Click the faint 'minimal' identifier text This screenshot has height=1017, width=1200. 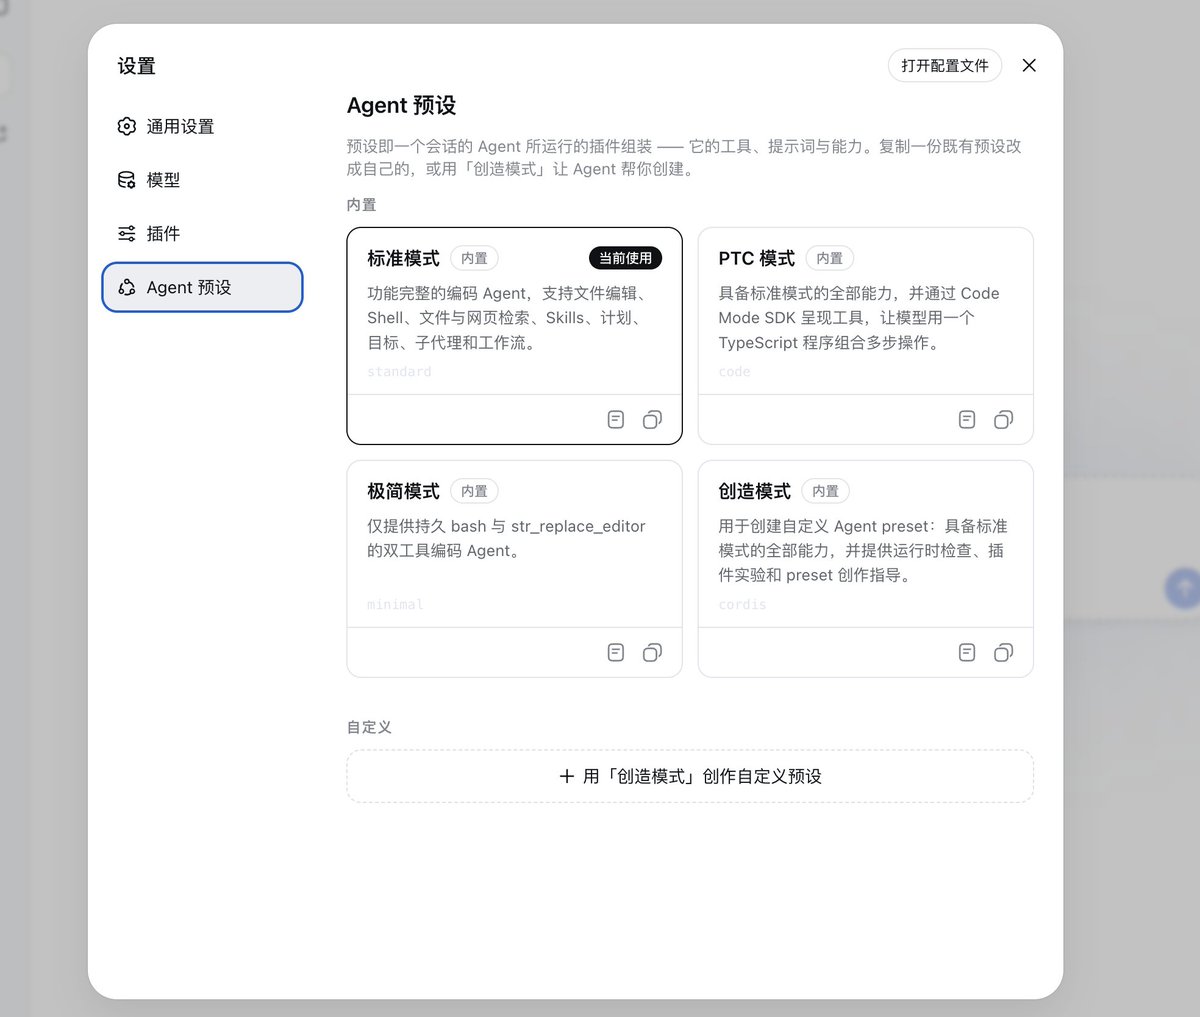[395, 604]
